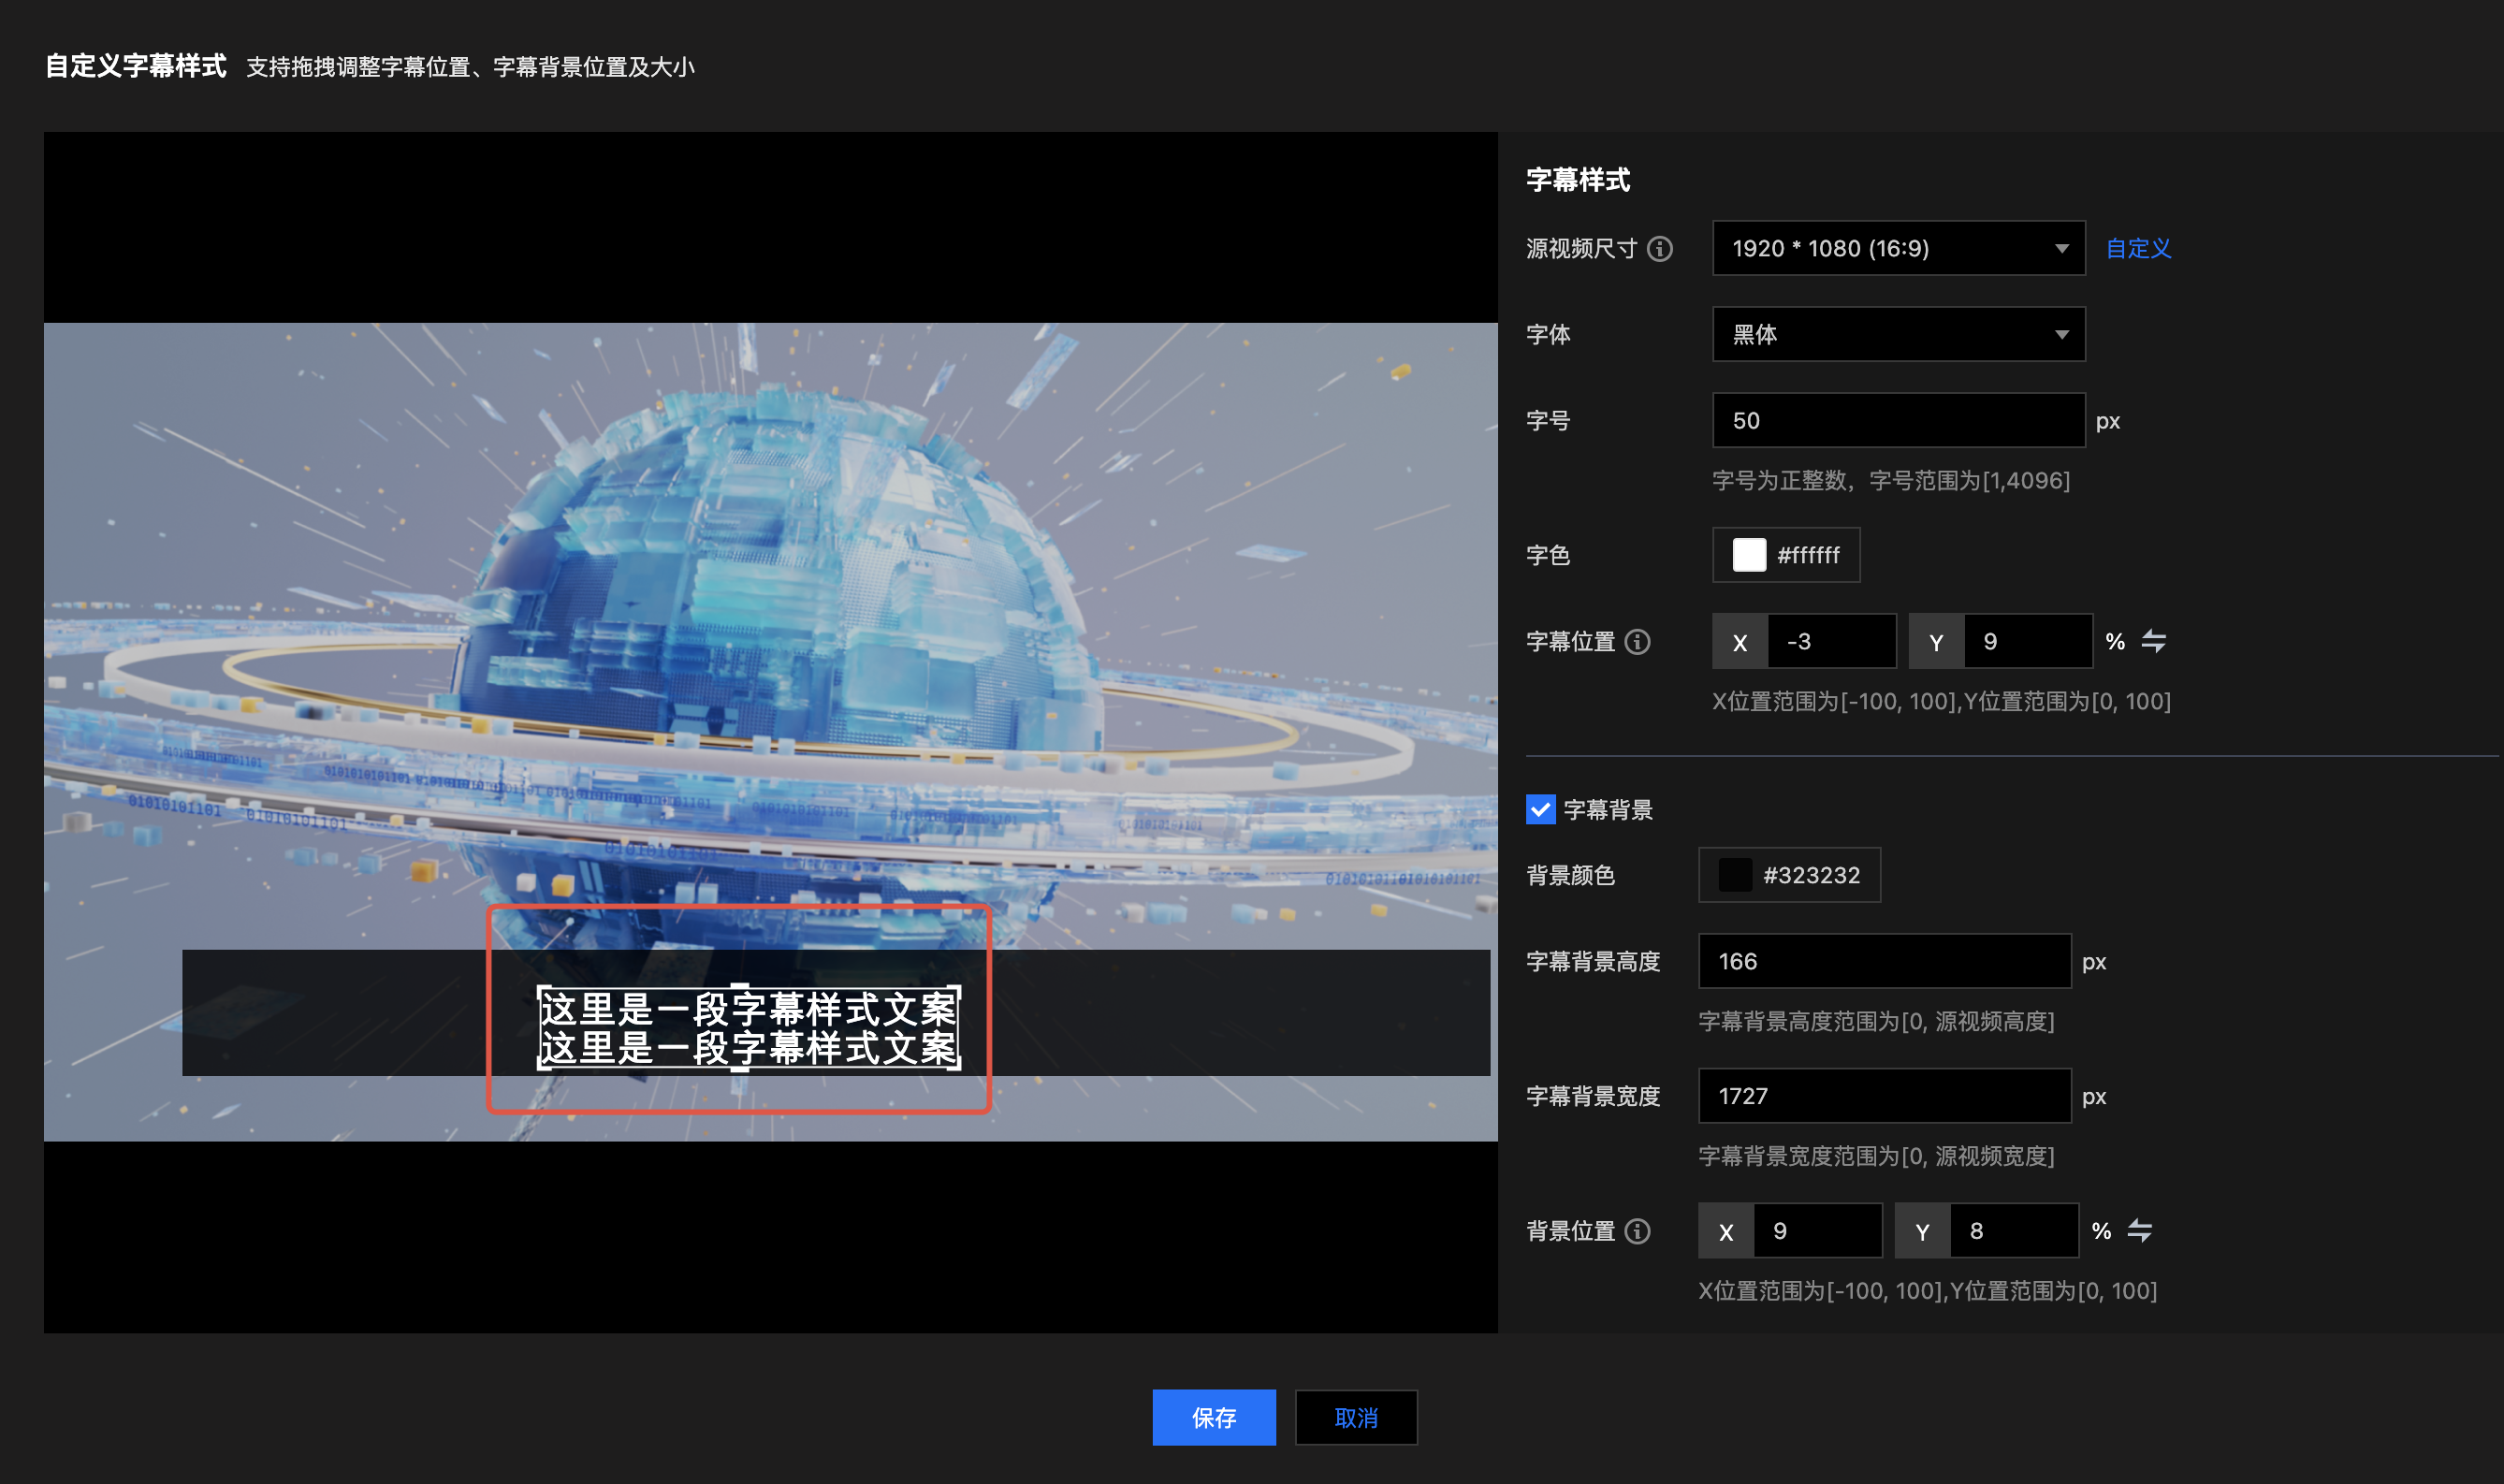
Task: Click info icon next to 字幕位置
Action: pyautogui.click(x=1637, y=642)
